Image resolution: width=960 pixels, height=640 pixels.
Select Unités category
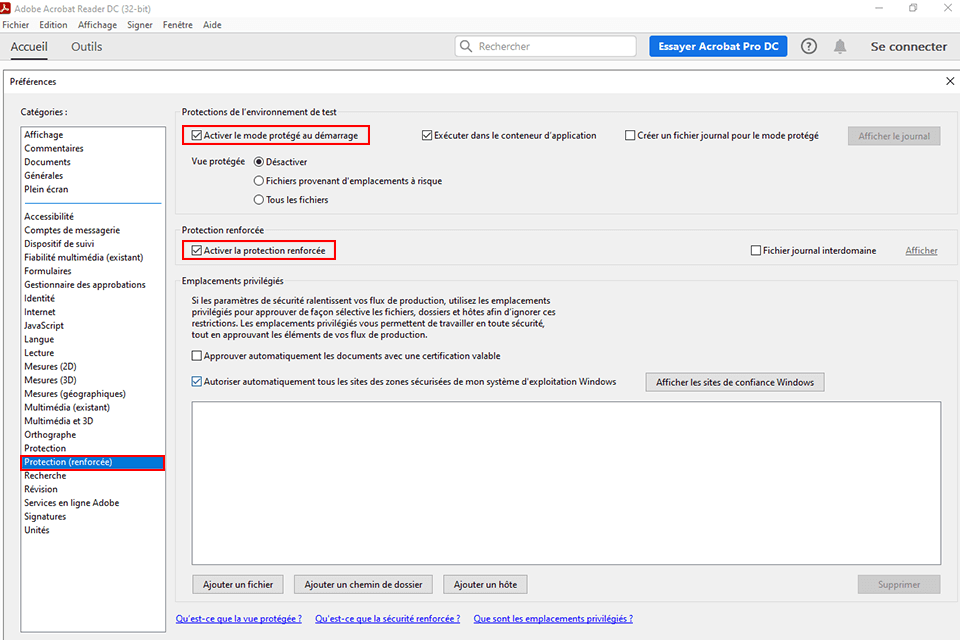[37, 530]
